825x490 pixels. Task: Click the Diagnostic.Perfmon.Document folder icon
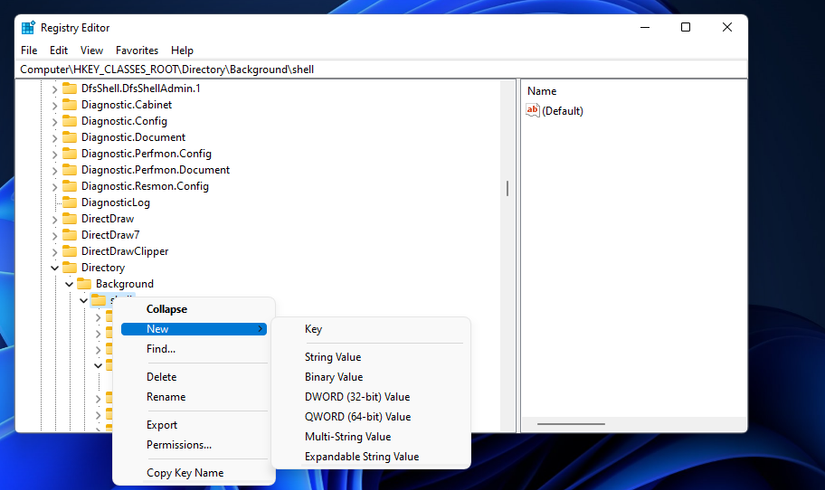69,169
